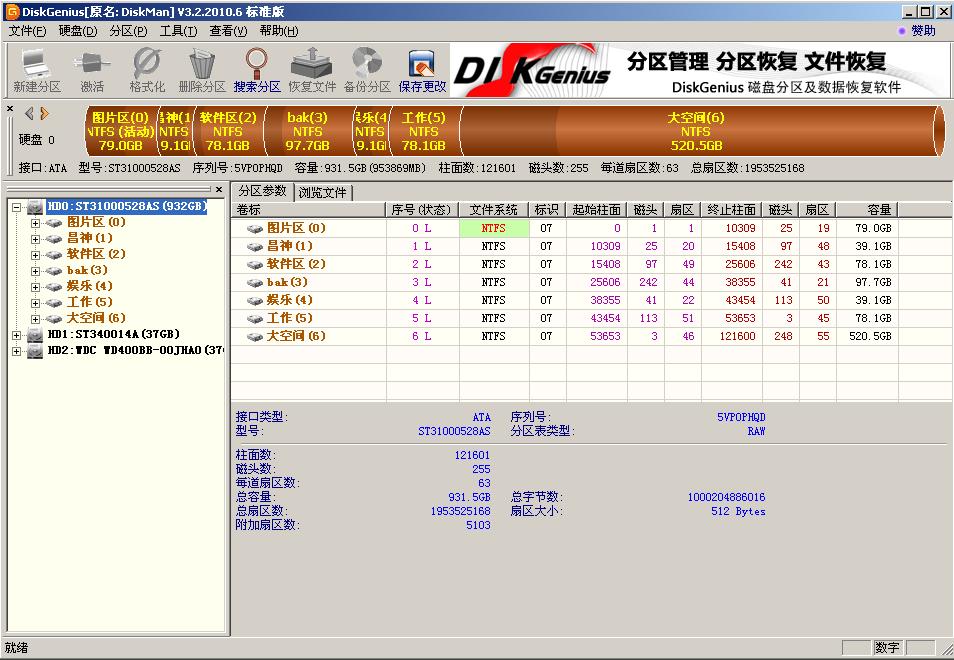Click the 终止柱面 column header
The height and width of the screenshot is (660, 954).
point(731,210)
